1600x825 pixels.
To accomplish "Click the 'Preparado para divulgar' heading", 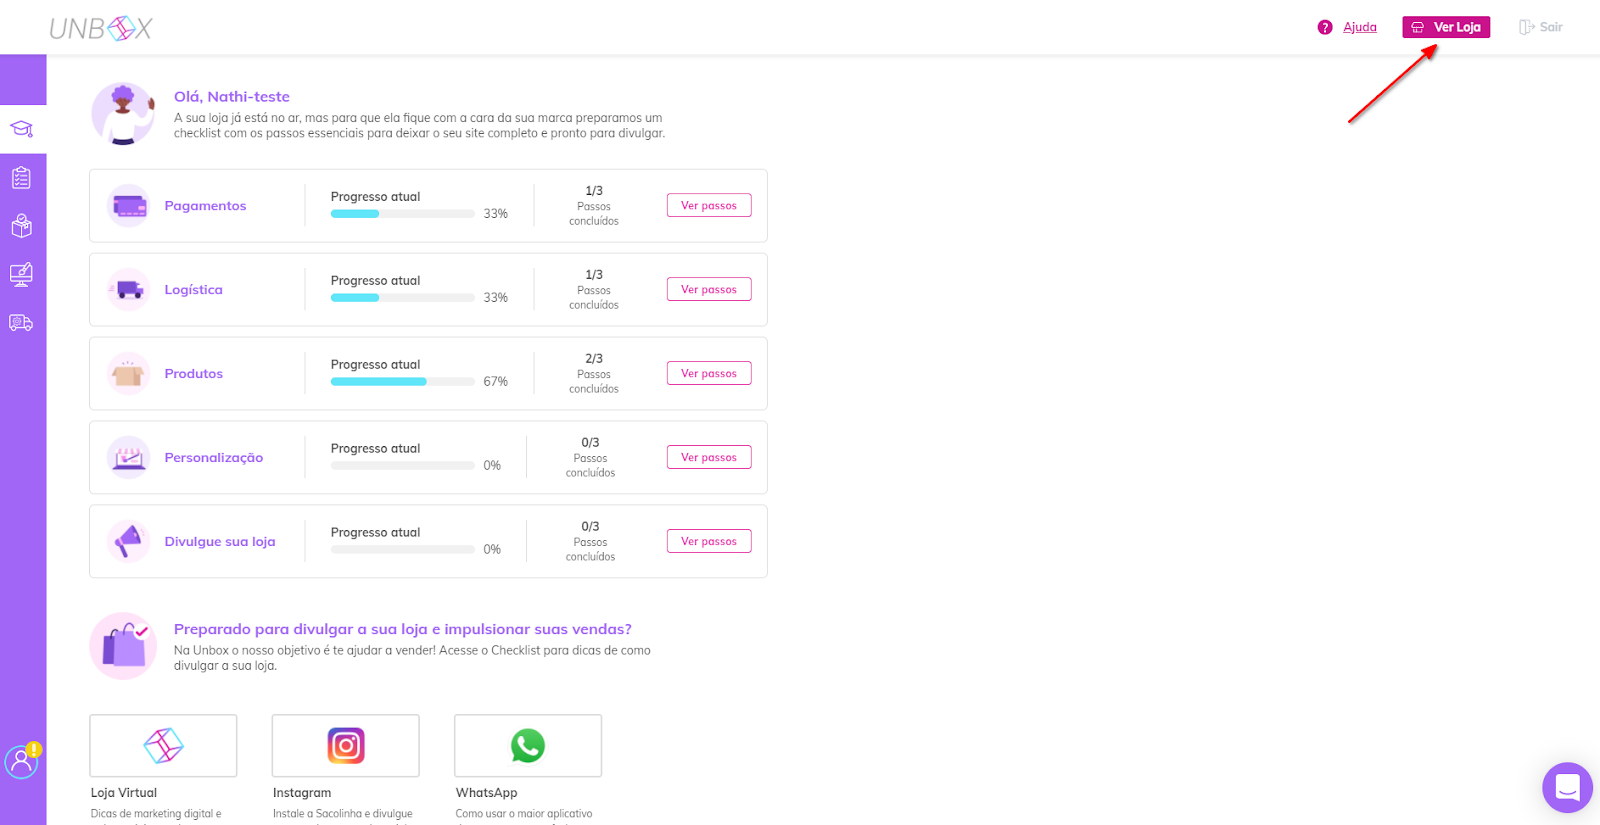I will pyautogui.click(x=403, y=629).
